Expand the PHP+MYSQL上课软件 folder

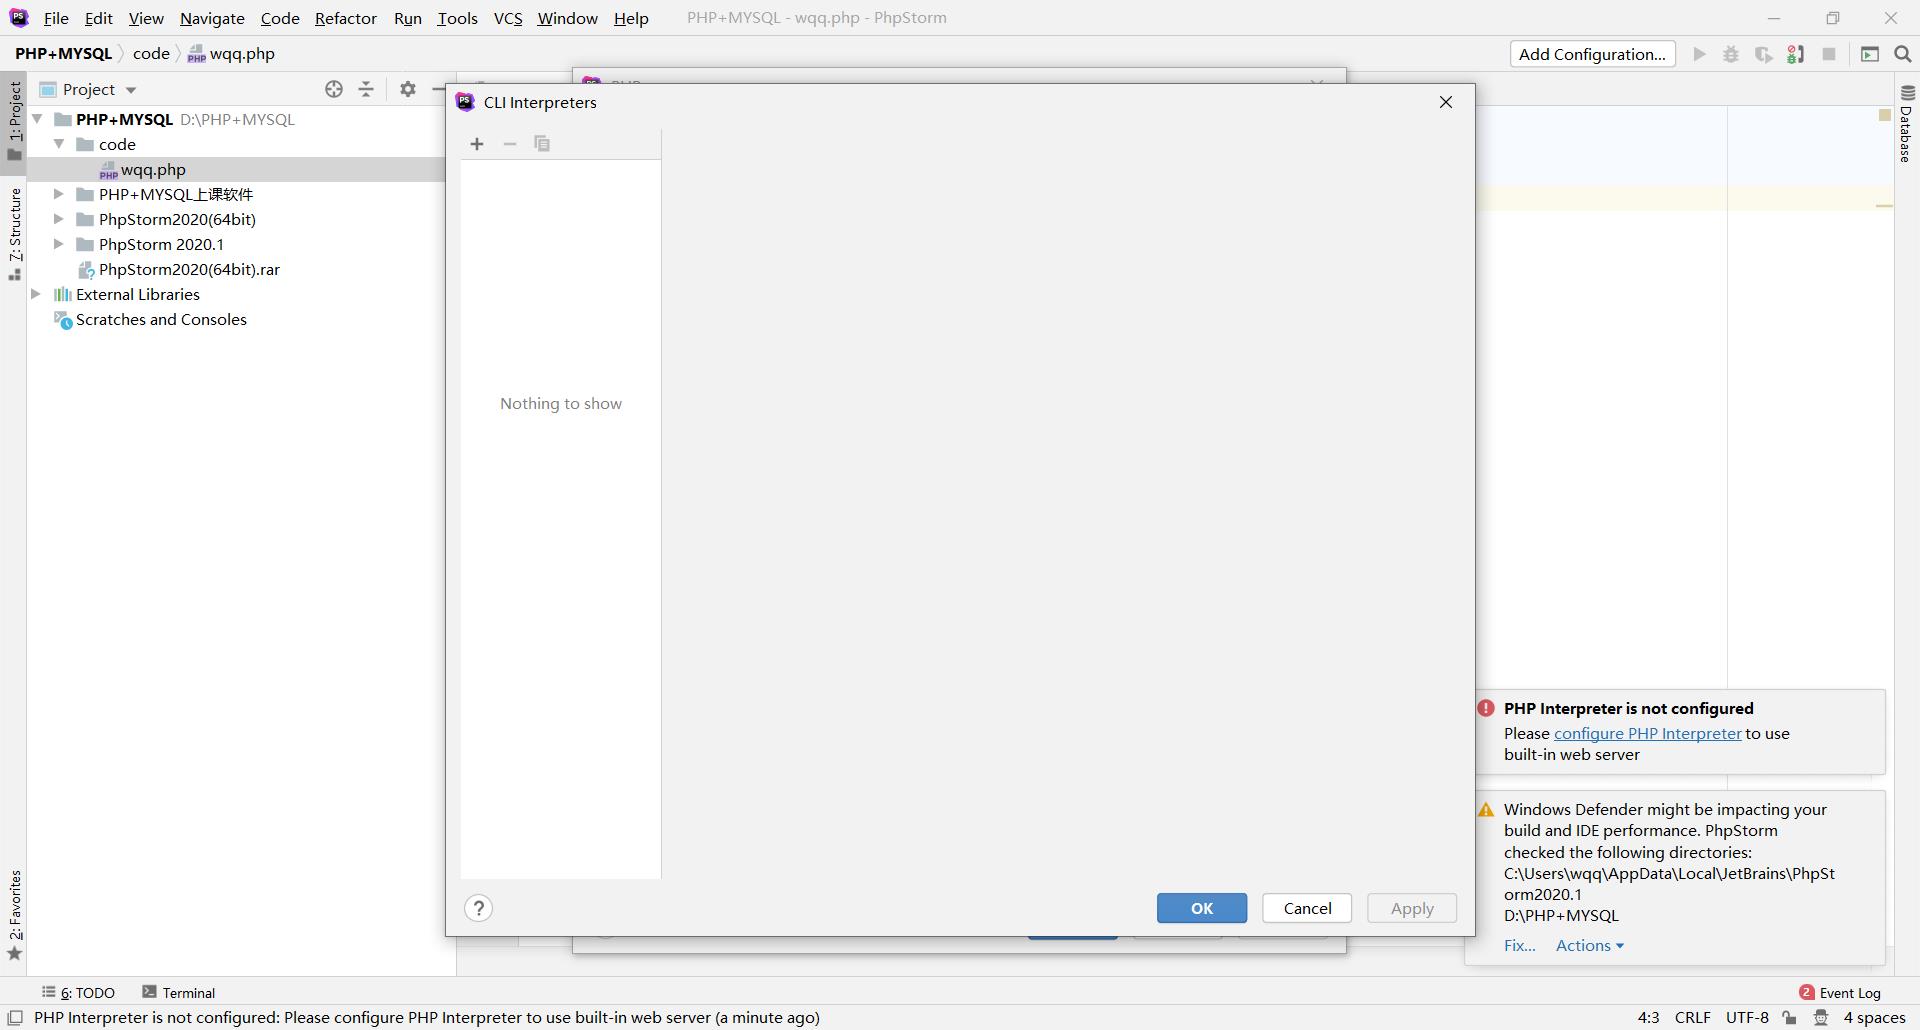(x=59, y=194)
